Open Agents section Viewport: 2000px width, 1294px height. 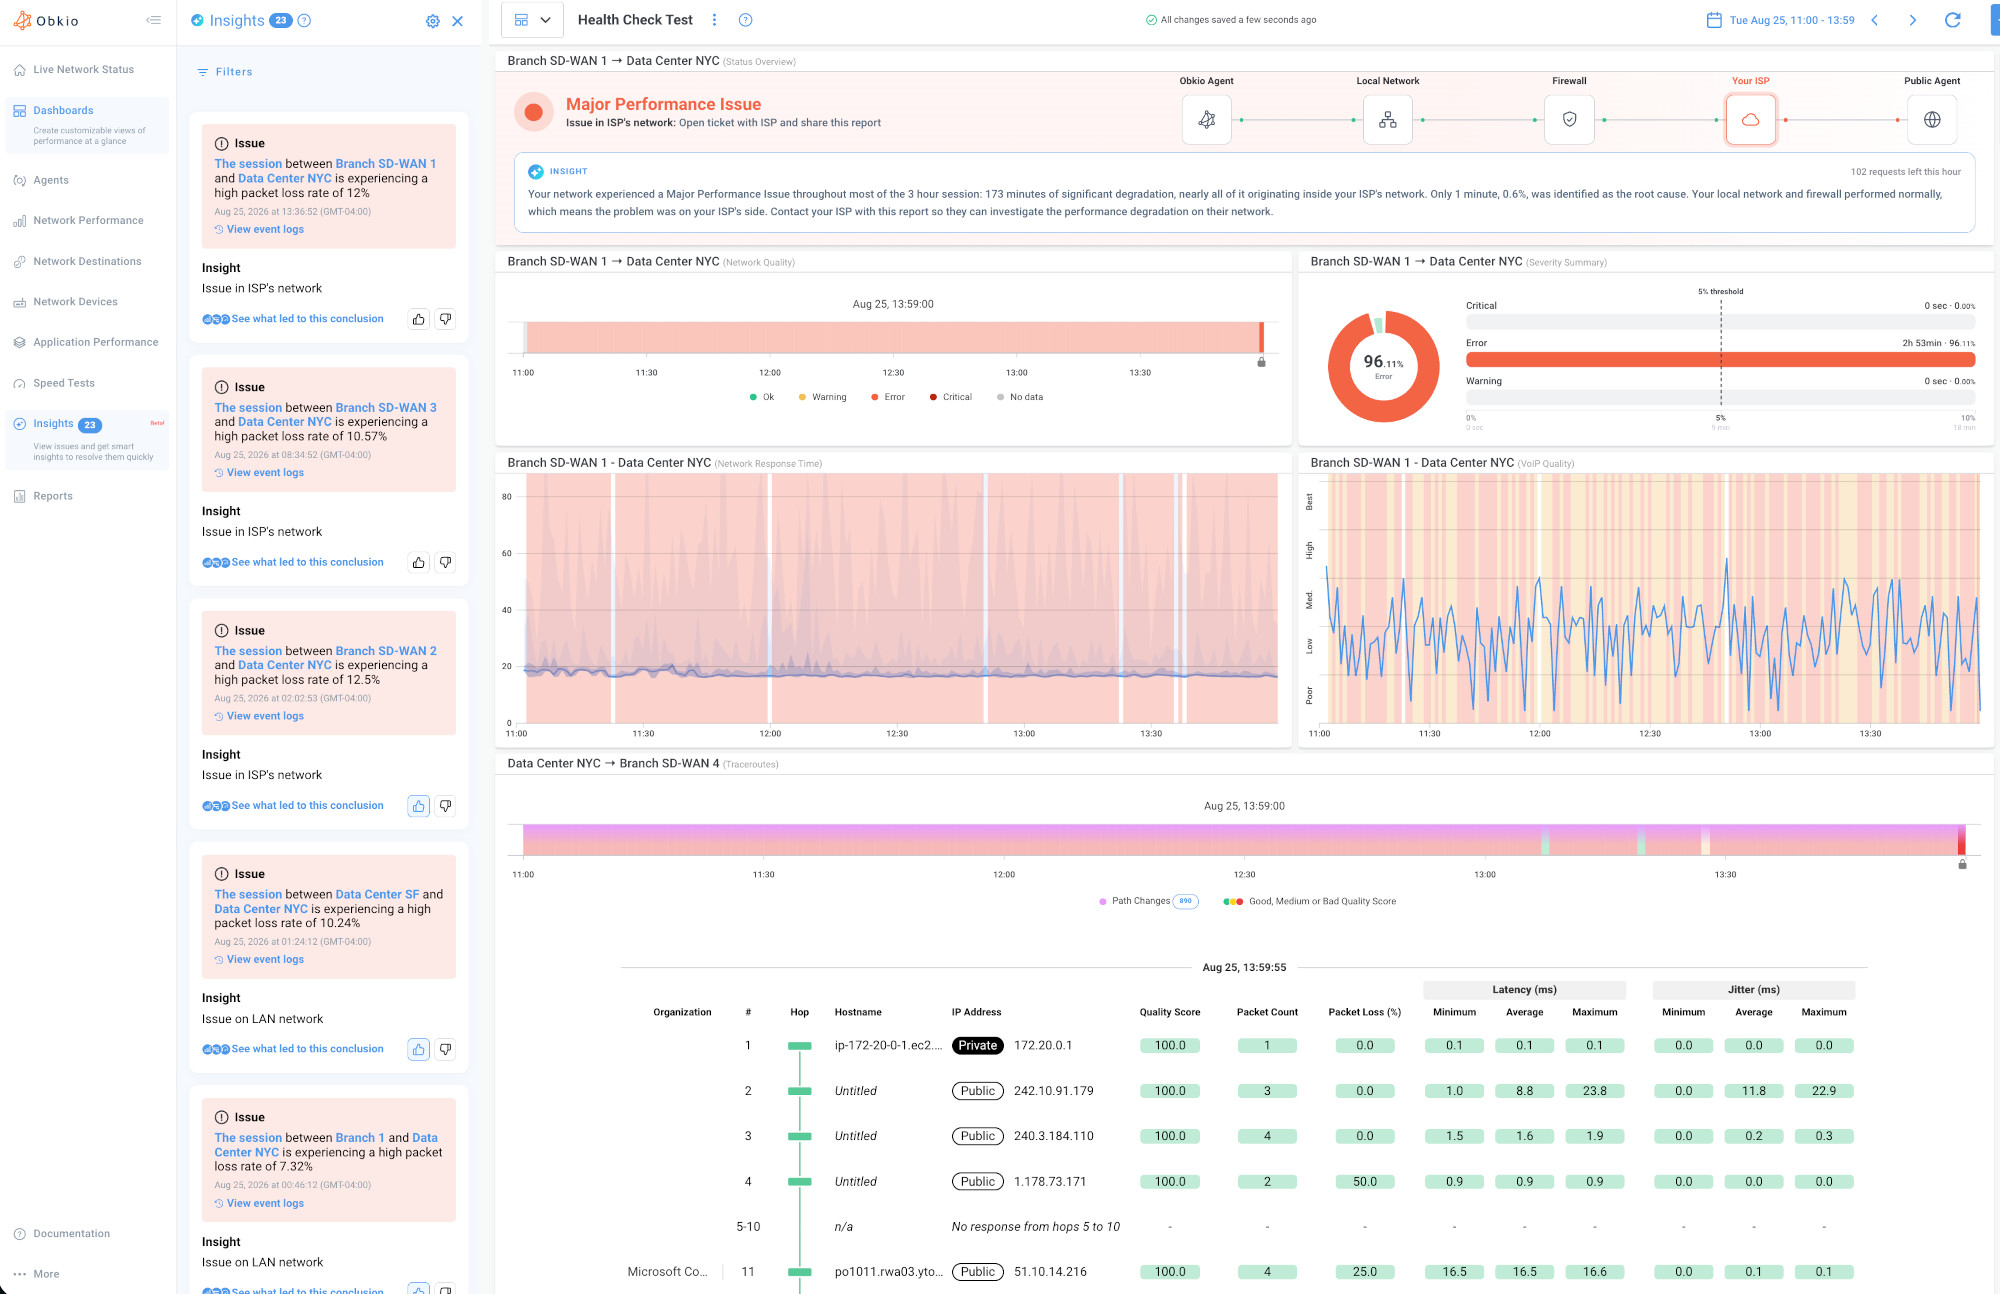51,181
